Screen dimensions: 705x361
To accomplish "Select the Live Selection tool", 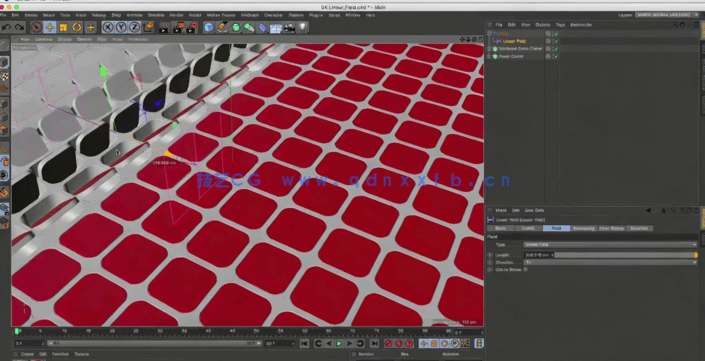I will pyautogui.click(x=36, y=27).
